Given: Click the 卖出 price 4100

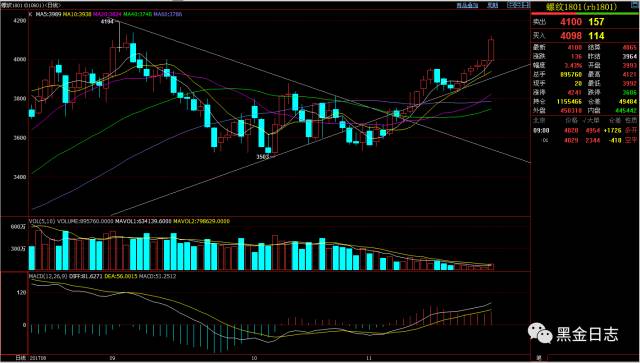Looking at the screenshot, I should tap(571, 22).
